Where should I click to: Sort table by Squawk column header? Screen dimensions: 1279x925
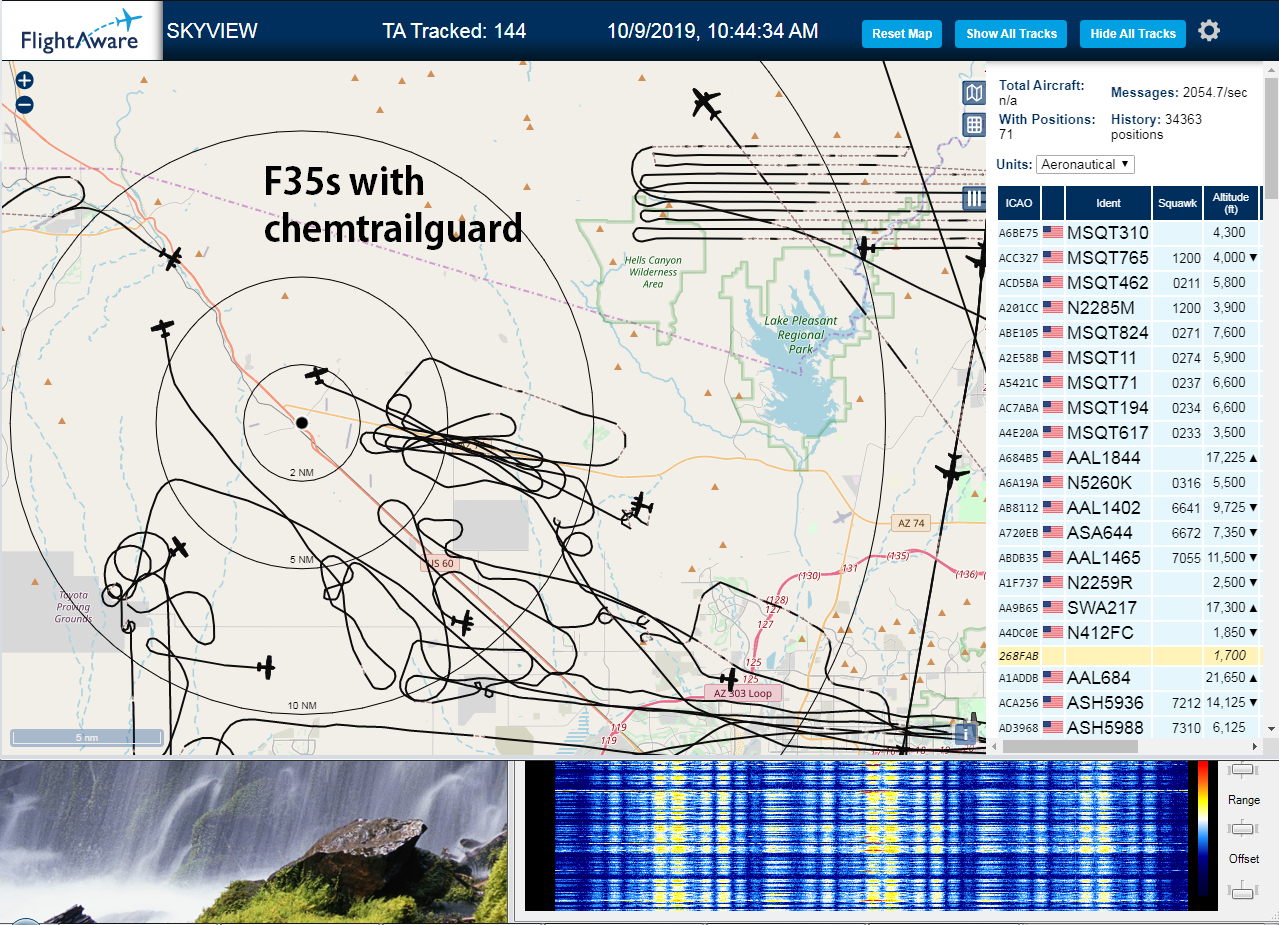click(1177, 203)
